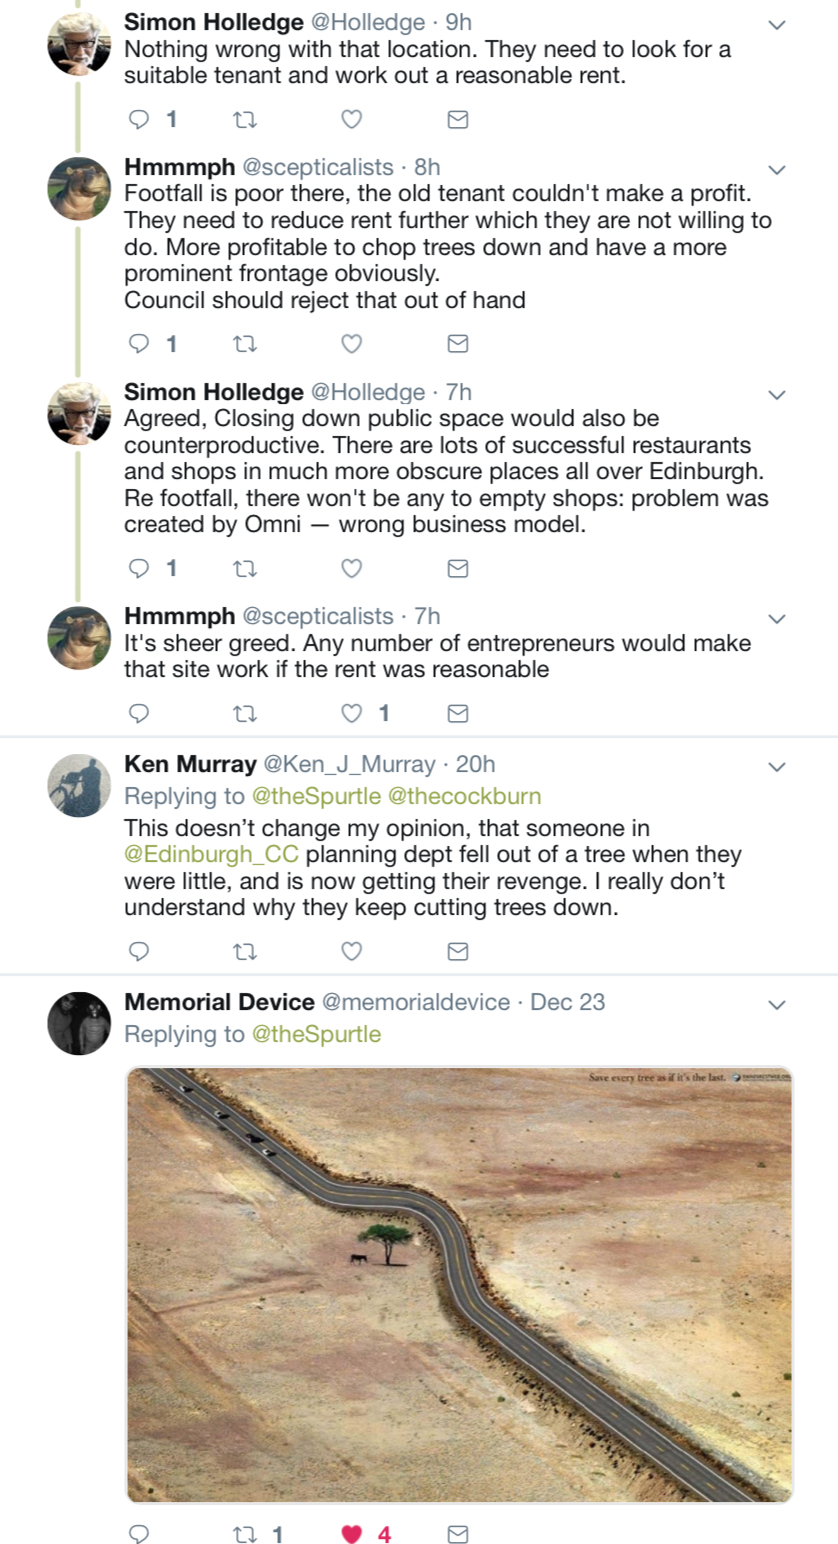Reply to Simon Holledge's 9h tweet

coord(140,120)
